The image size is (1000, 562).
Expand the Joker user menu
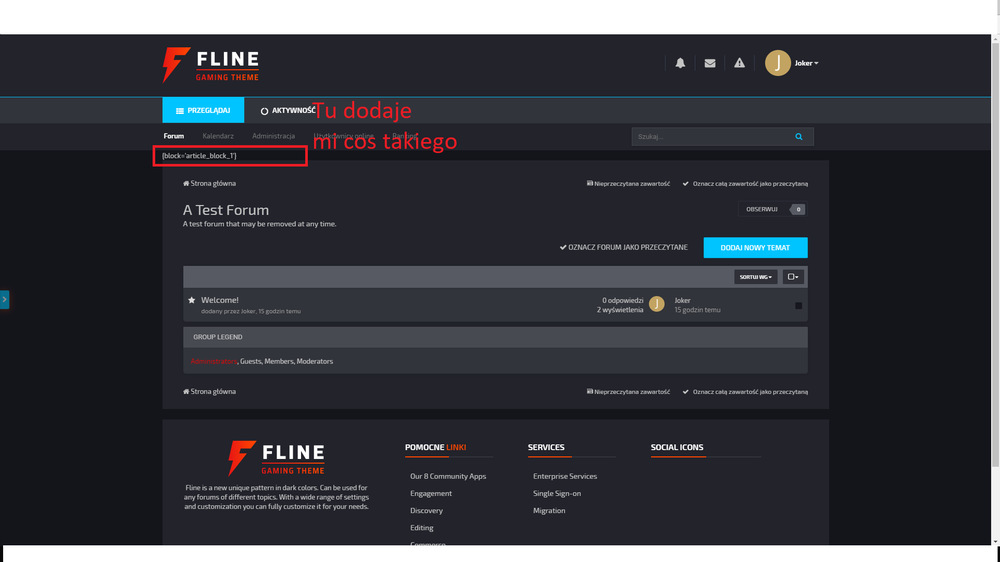point(807,63)
